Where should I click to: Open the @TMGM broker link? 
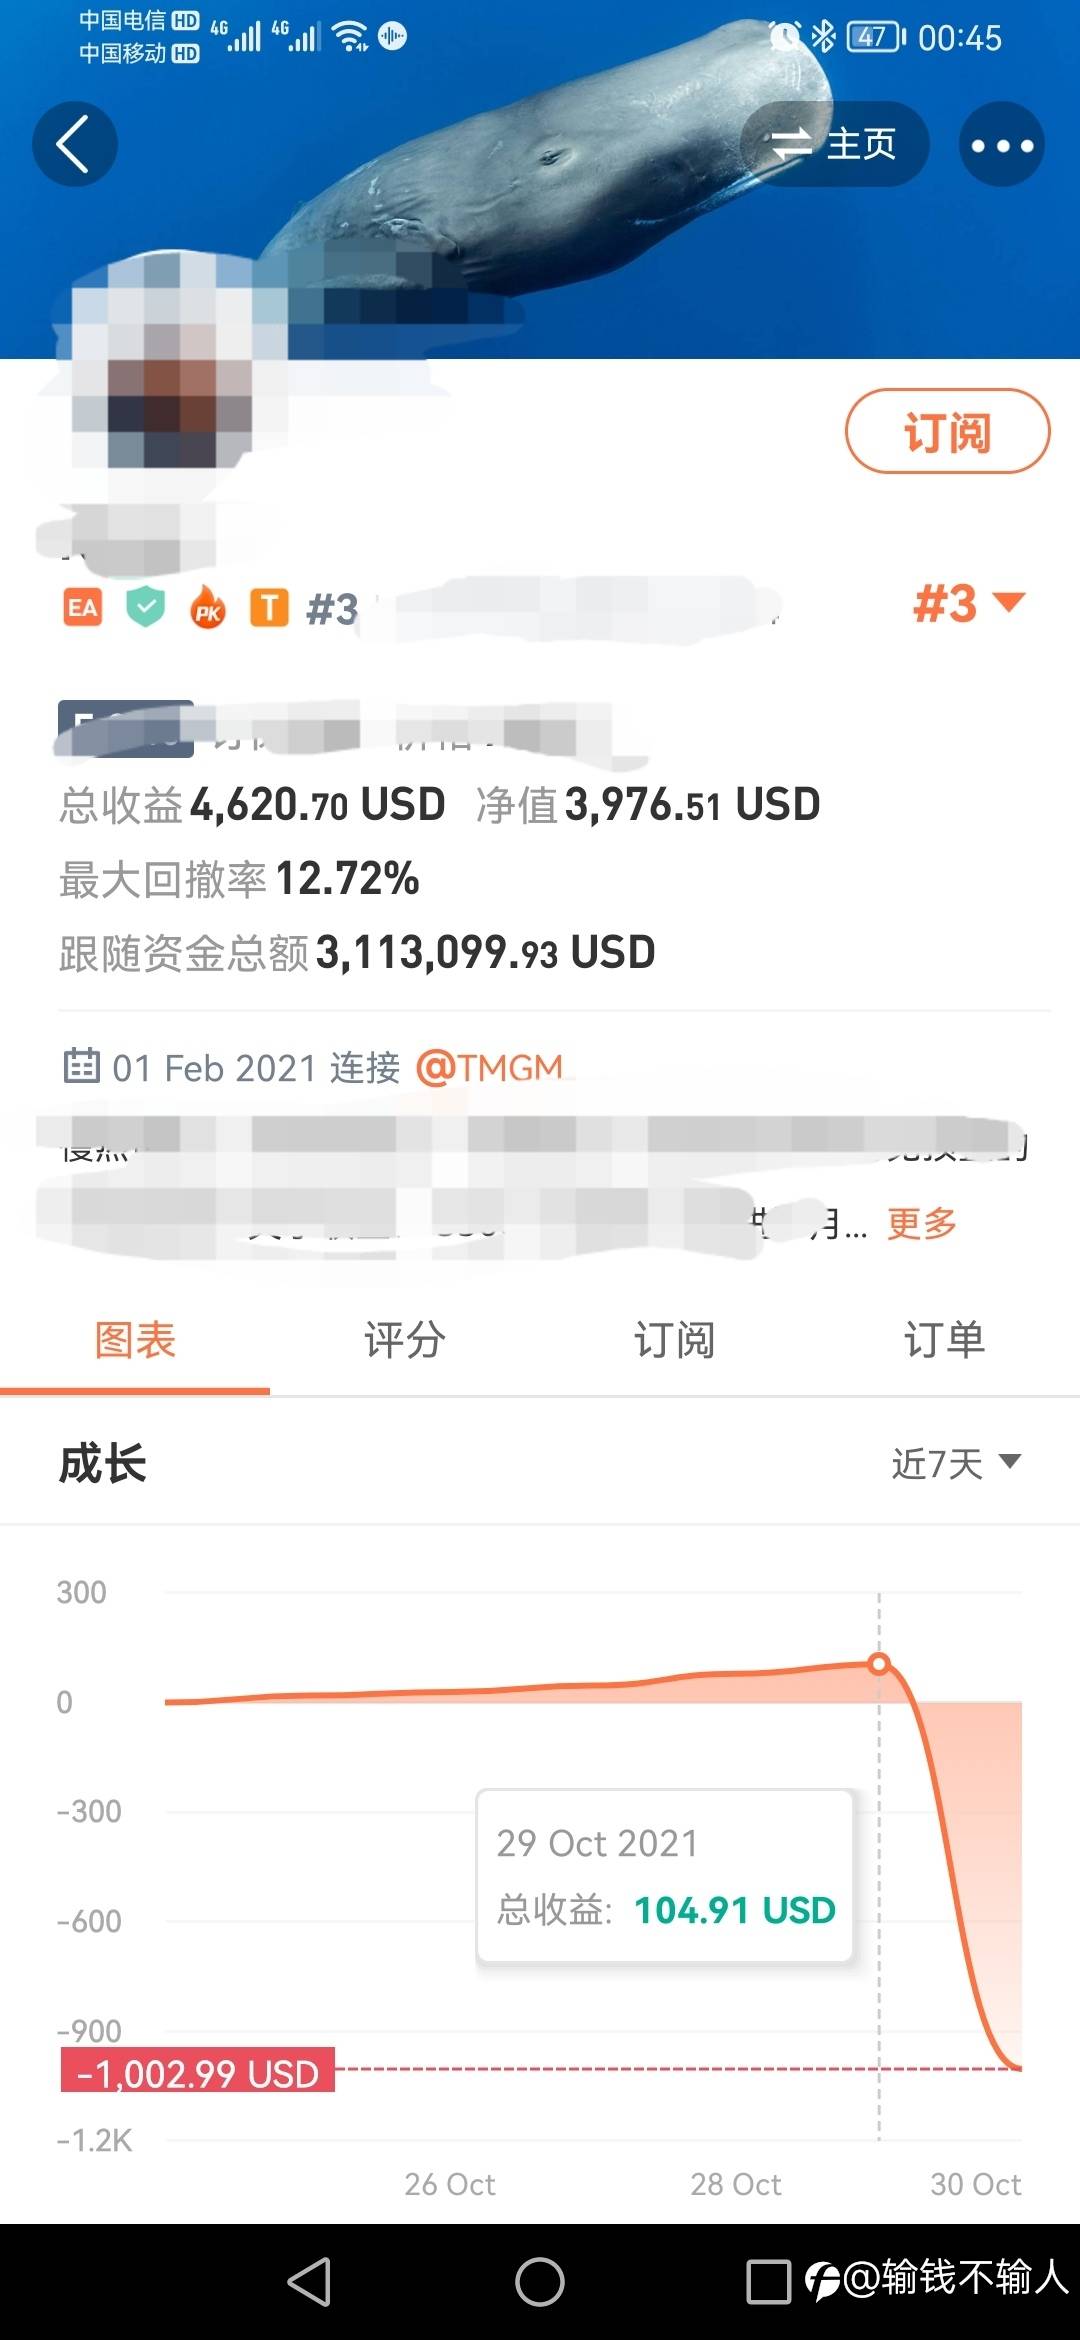[x=489, y=1068]
